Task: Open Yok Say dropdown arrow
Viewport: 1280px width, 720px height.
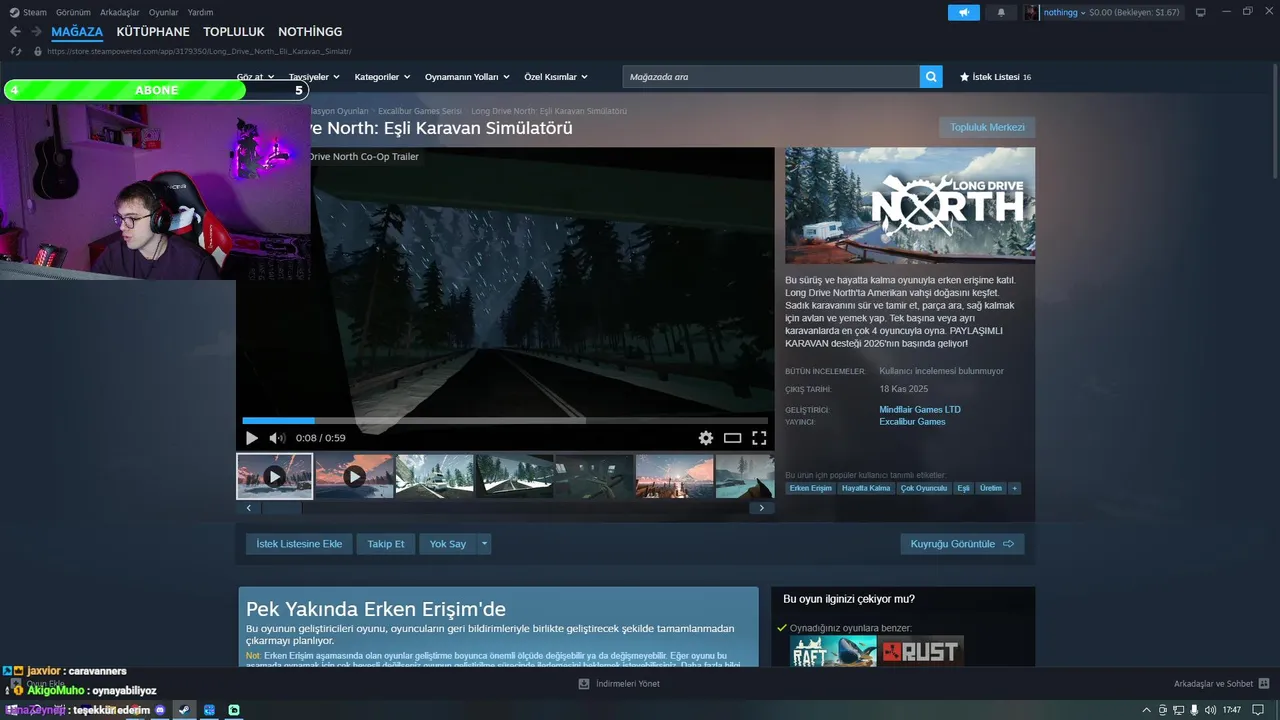Action: pyautogui.click(x=484, y=544)
